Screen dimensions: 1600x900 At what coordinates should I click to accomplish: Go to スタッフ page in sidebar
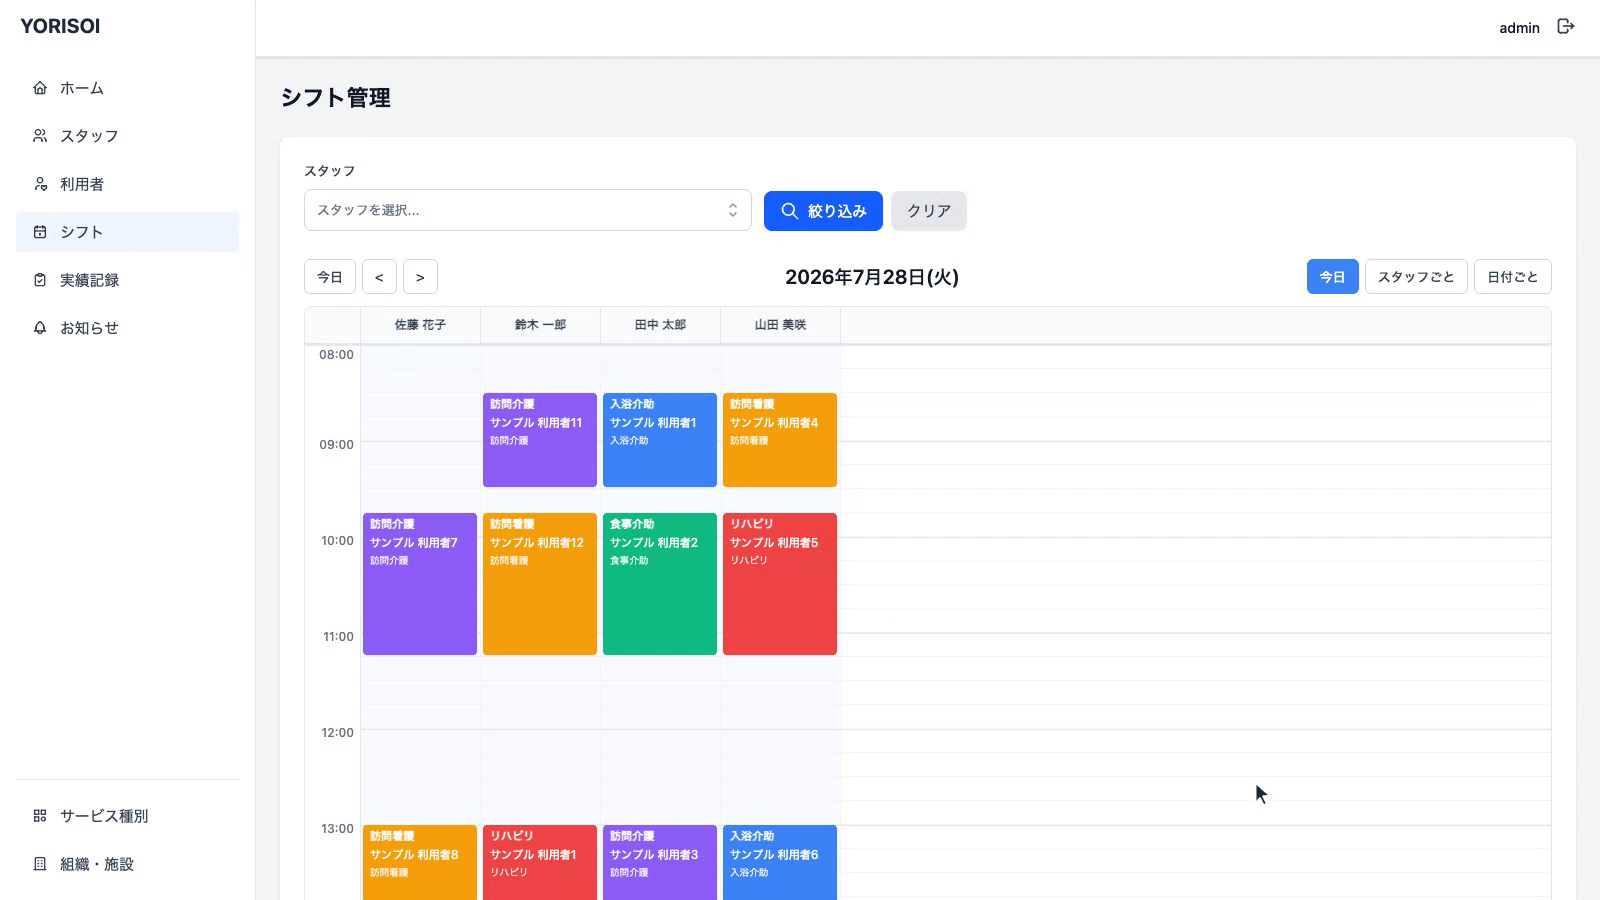coord(127,136)
